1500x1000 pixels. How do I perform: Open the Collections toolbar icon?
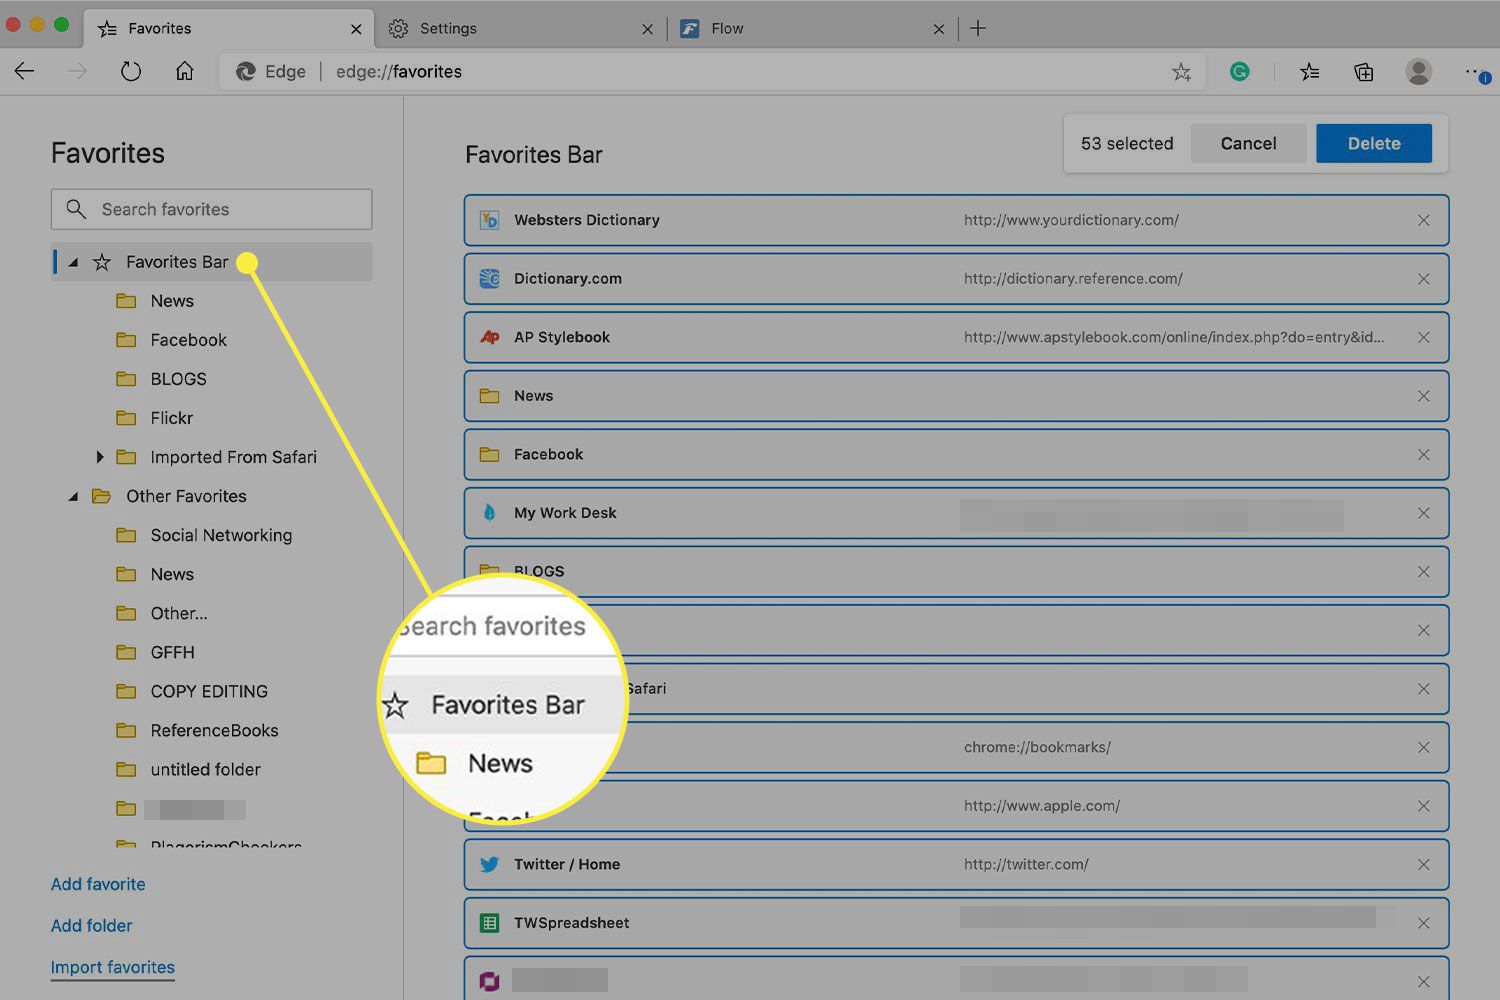[x=1363, y=72]
